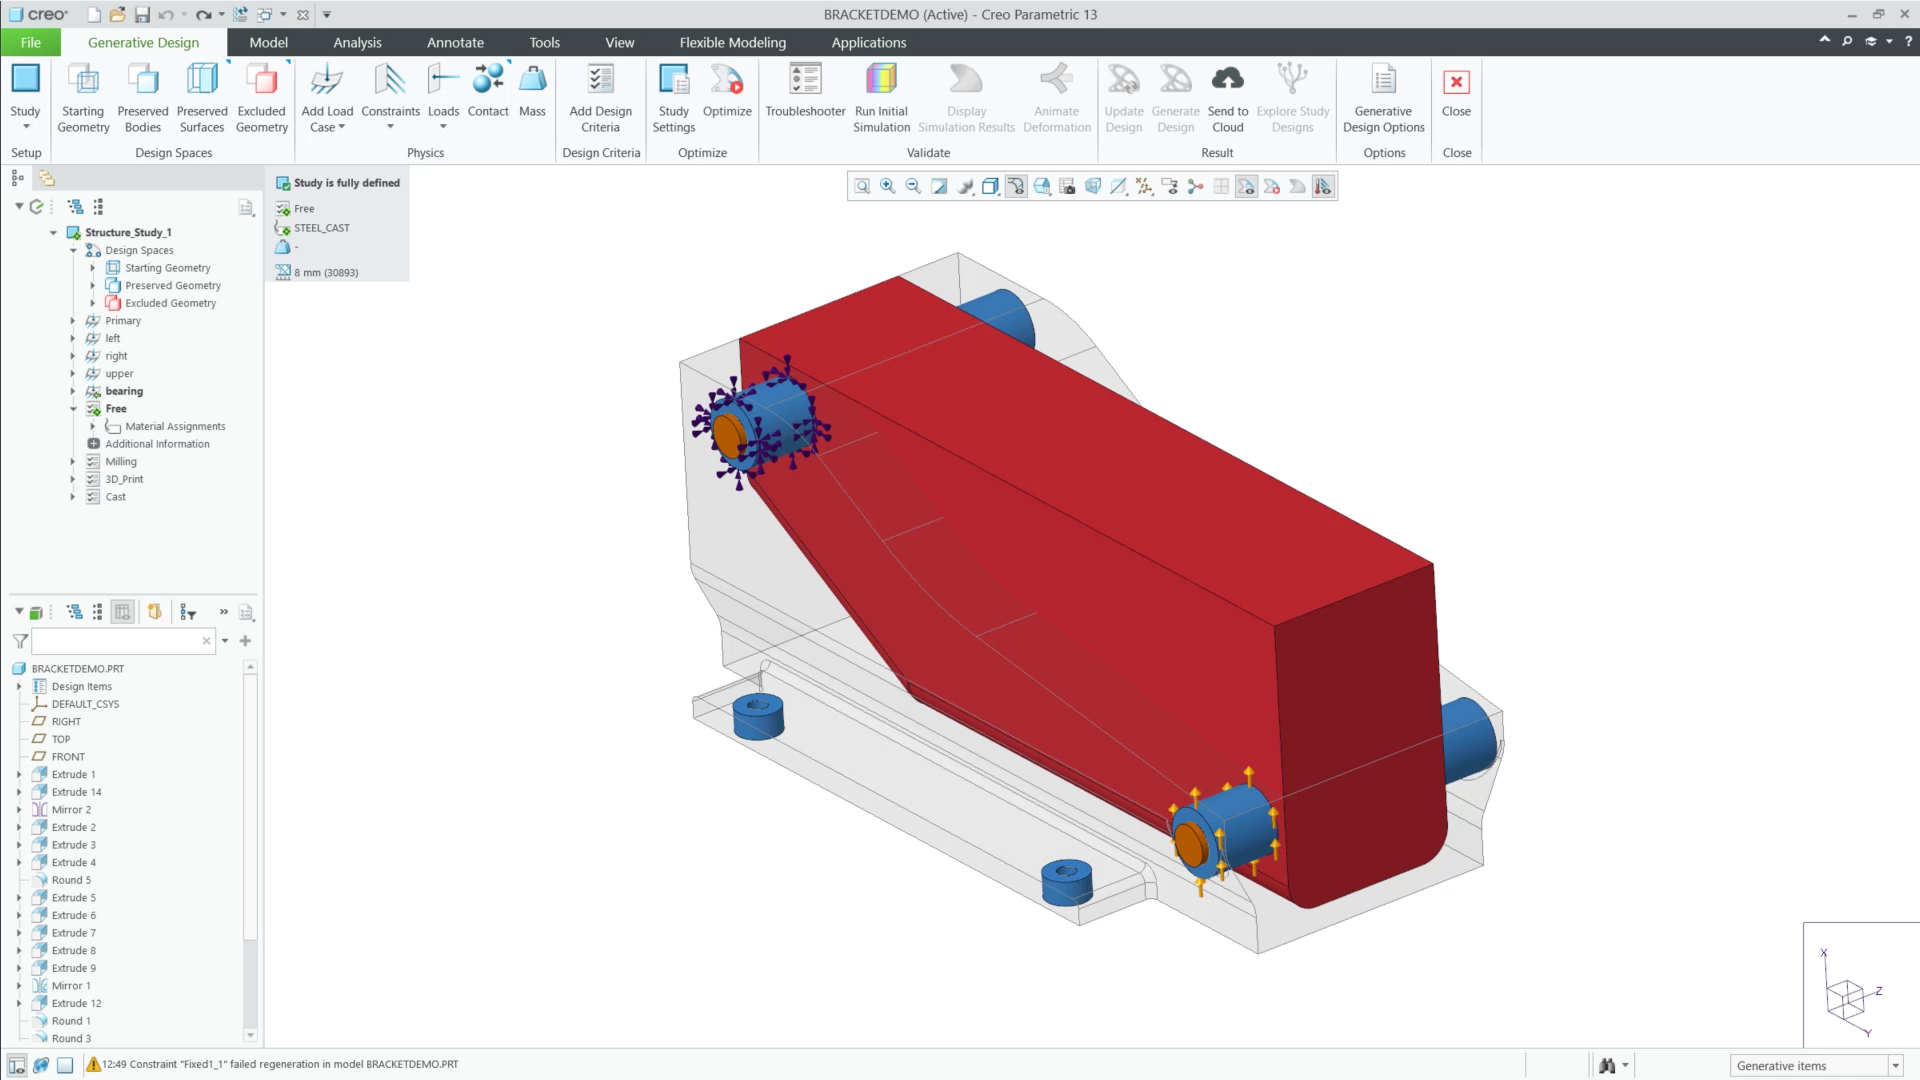Click the add filter plus button
The height and width of the screenshot is (1080, 1920).
tap(245, 641)
